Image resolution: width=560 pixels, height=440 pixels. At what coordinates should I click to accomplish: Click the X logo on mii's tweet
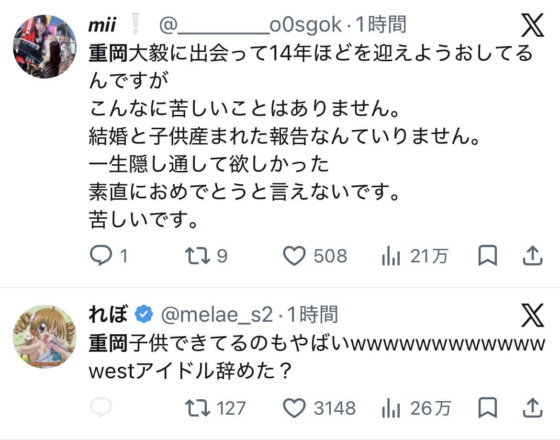click(x=532, y=25)
